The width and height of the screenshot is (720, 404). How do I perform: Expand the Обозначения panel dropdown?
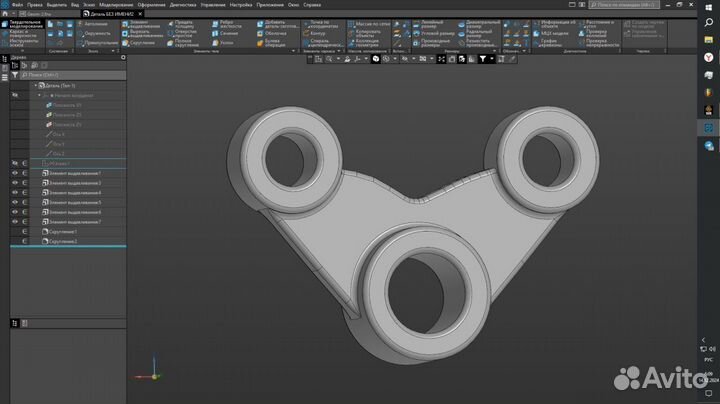coord(524,51)
